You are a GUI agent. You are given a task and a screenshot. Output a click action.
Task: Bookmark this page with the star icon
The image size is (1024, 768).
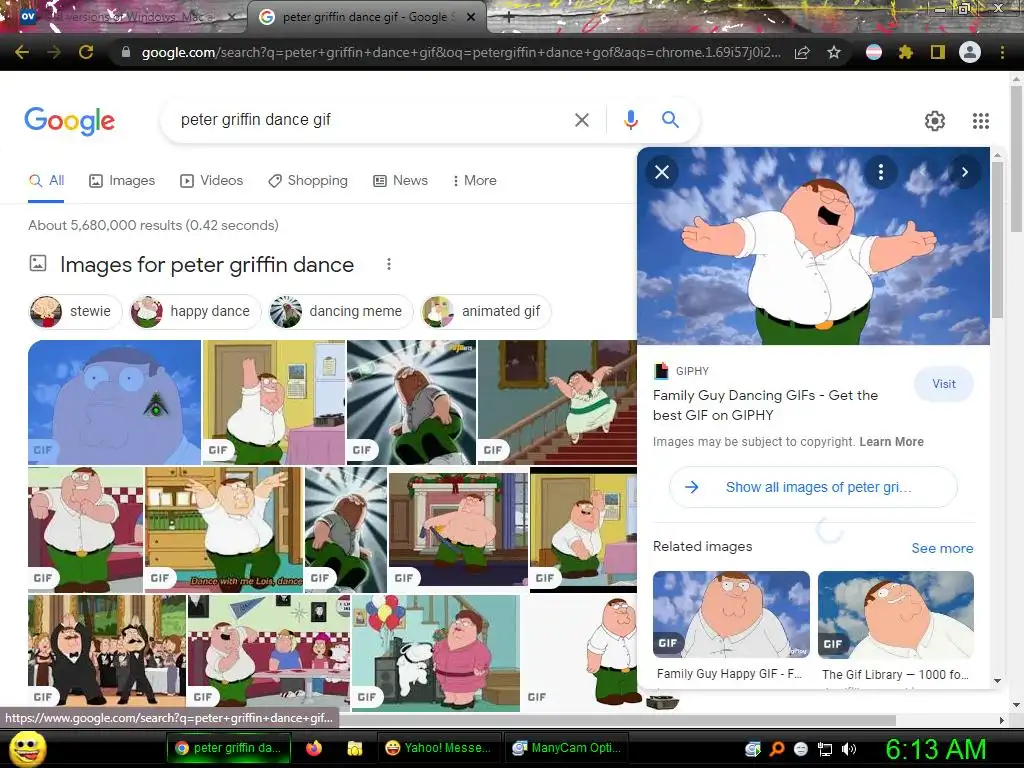(834, 52)
